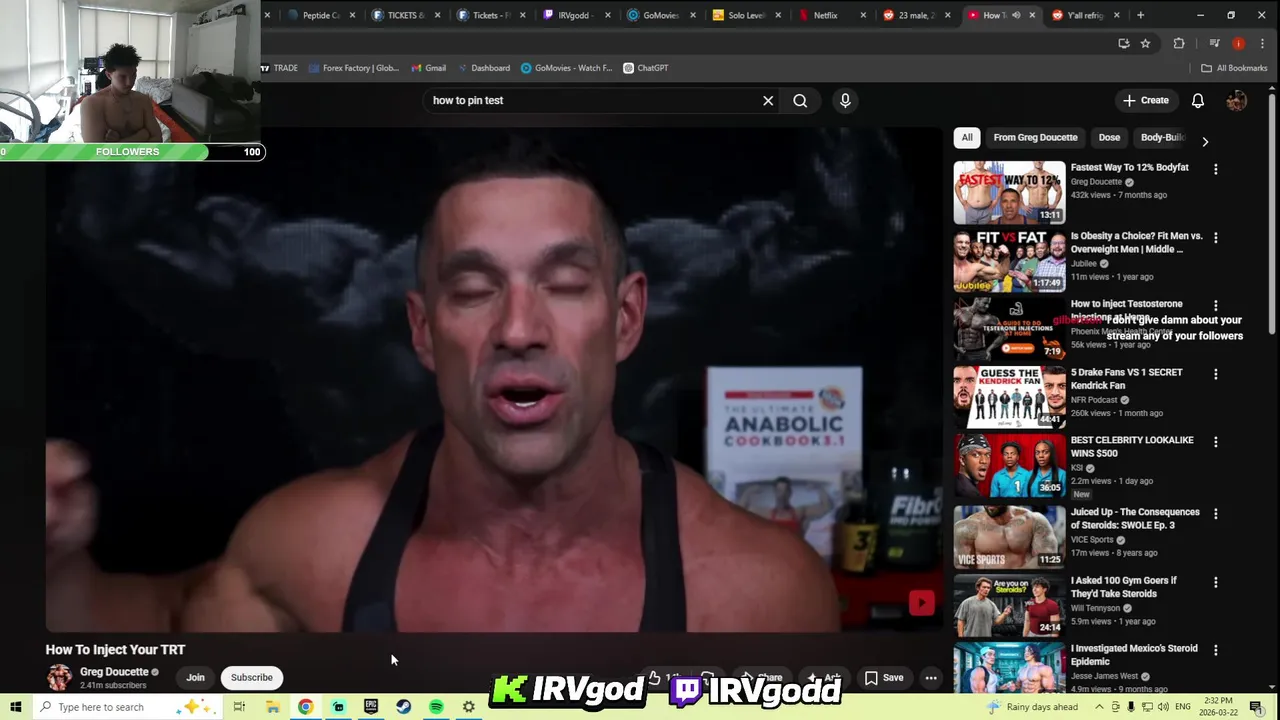This screenshot has height=720, width=1280.
Task: Click the Subscribe button
Action: click(x=252, y=678)
